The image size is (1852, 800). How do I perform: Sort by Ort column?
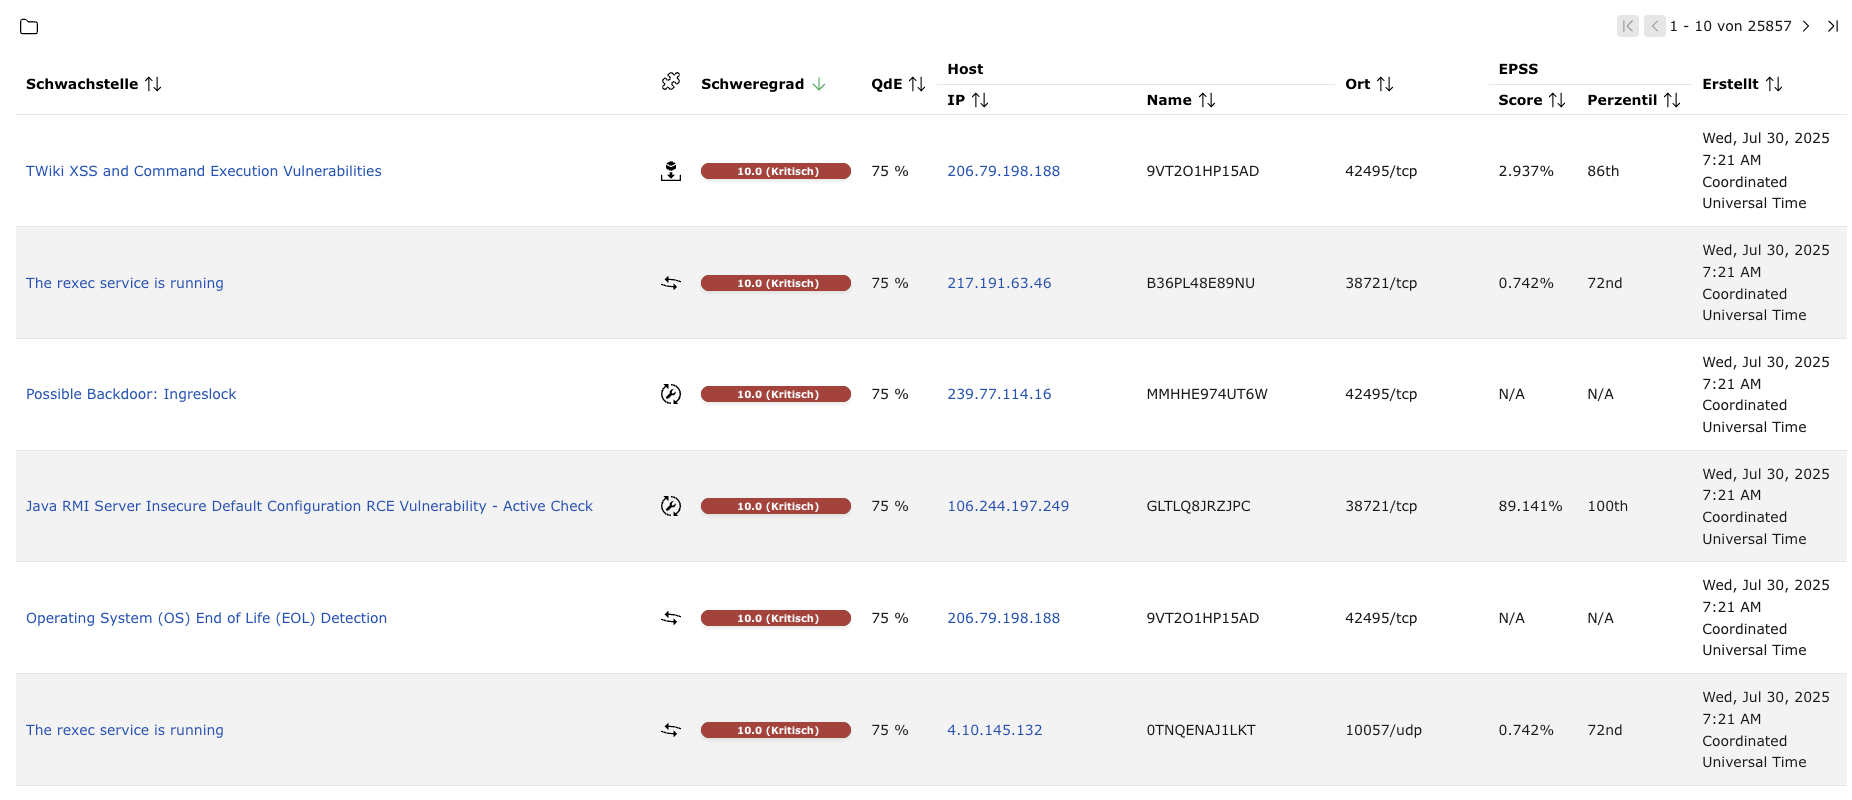(1385, 85)
